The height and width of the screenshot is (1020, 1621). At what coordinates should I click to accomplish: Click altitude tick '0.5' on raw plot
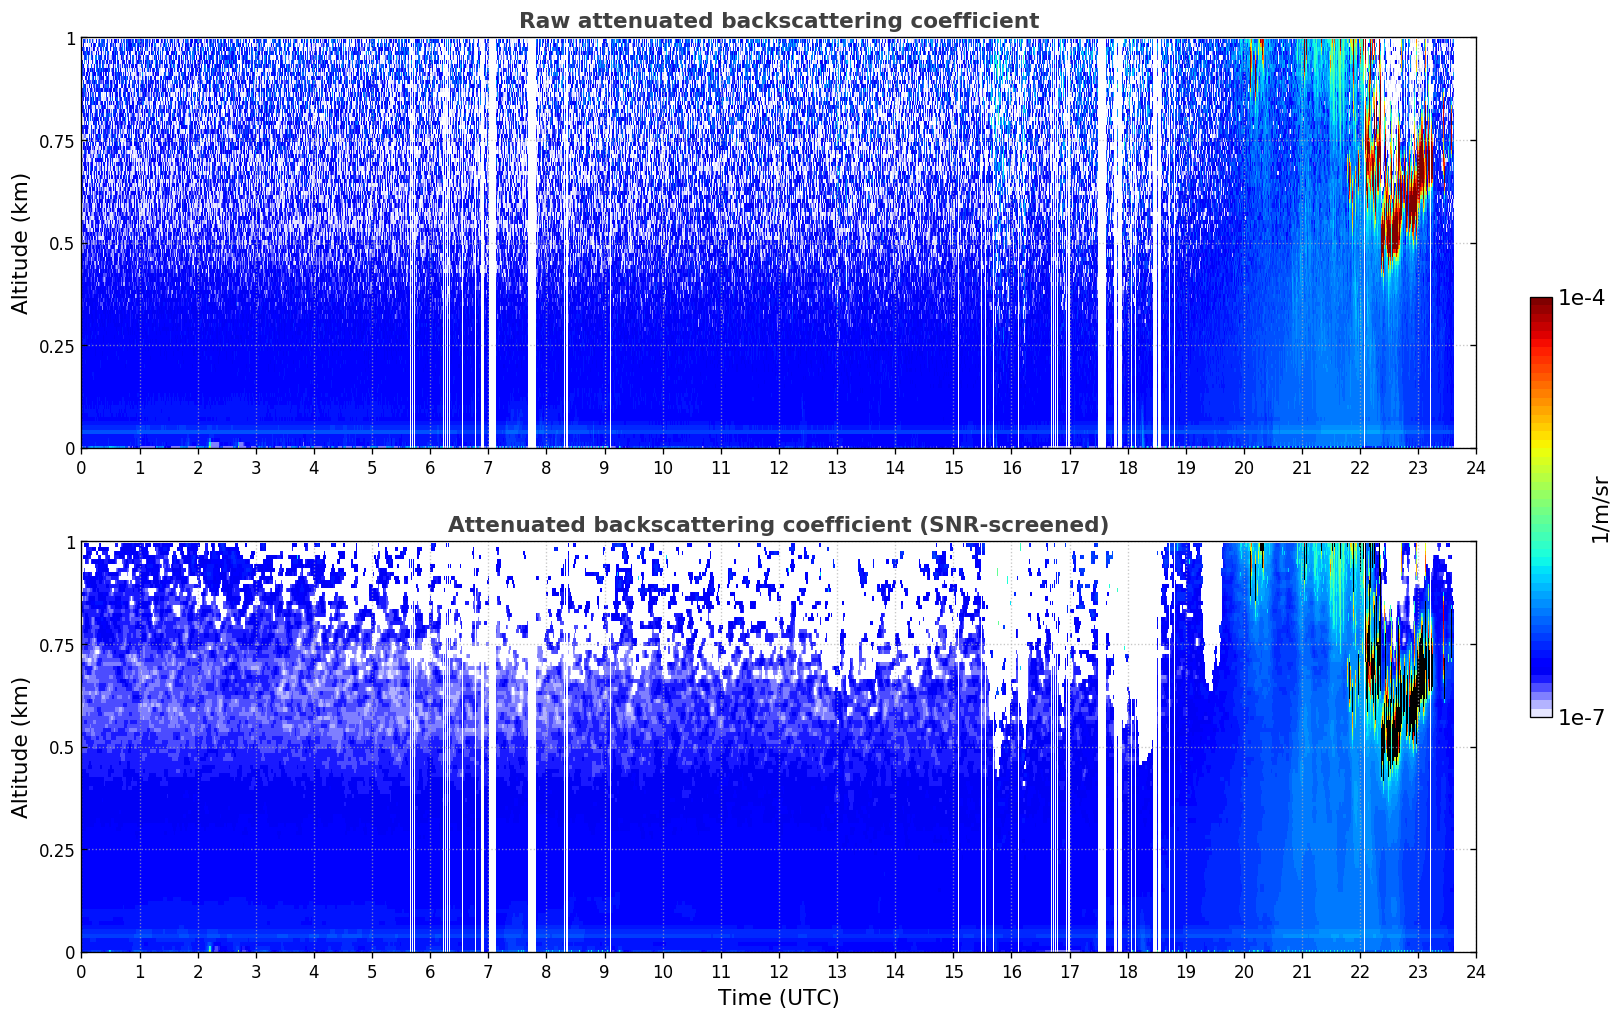click(62, 243)
